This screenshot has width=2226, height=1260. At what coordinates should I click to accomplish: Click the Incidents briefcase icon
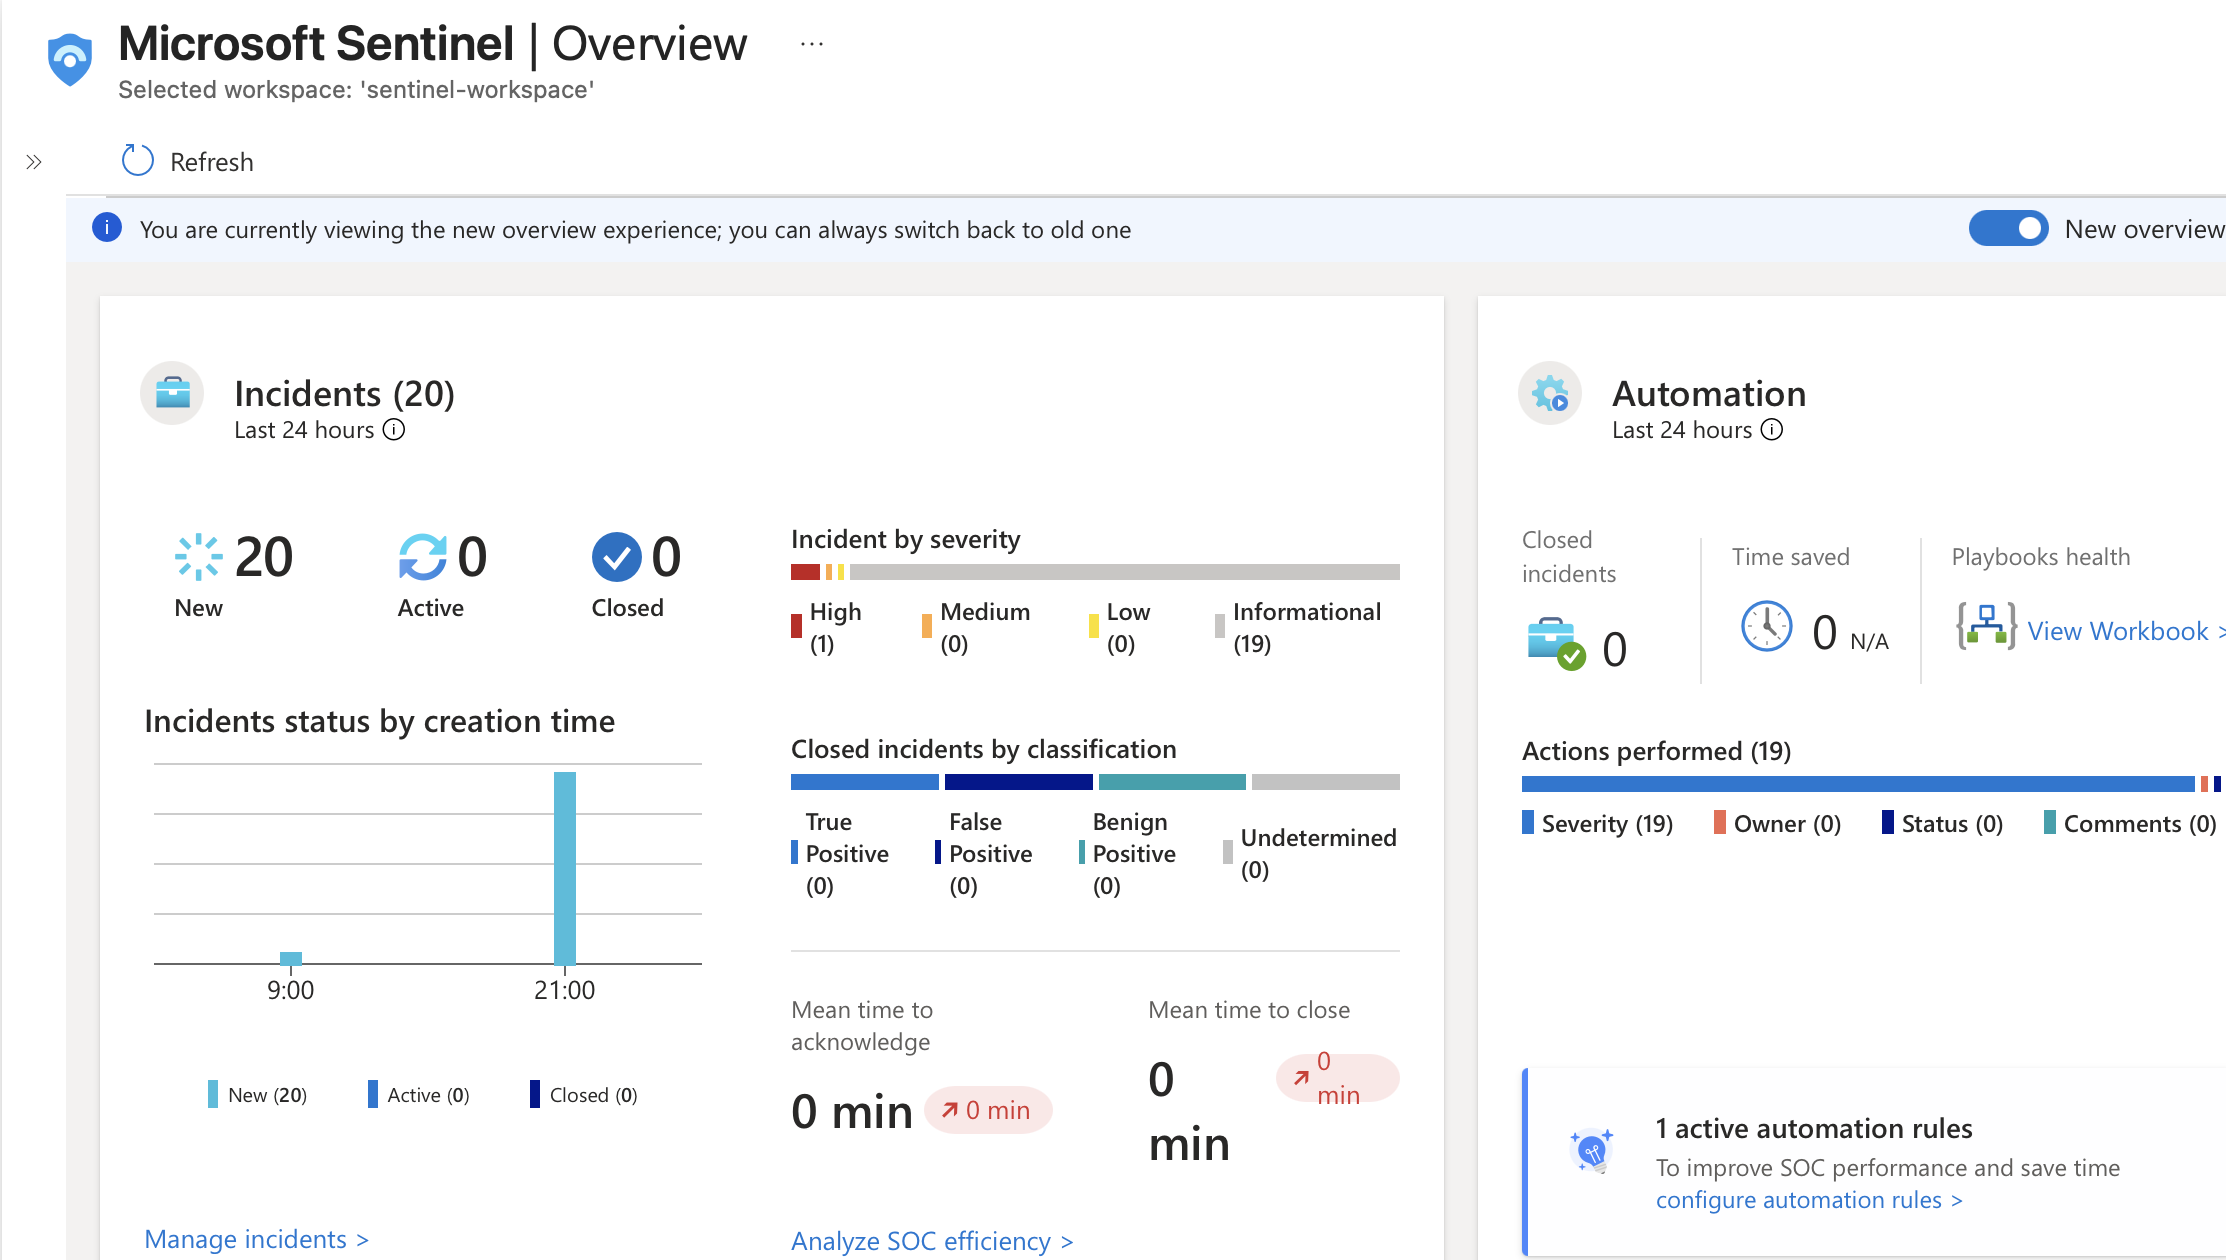(x=172, y=393)
